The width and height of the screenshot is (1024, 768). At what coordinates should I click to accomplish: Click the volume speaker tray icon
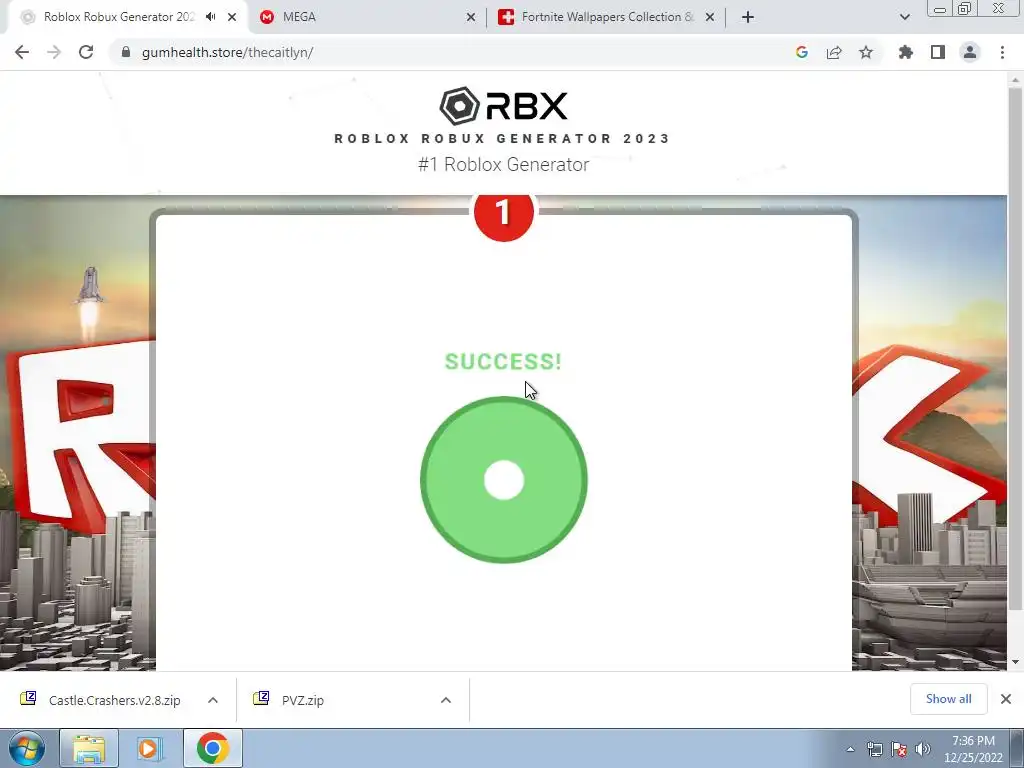pos(922,749)
